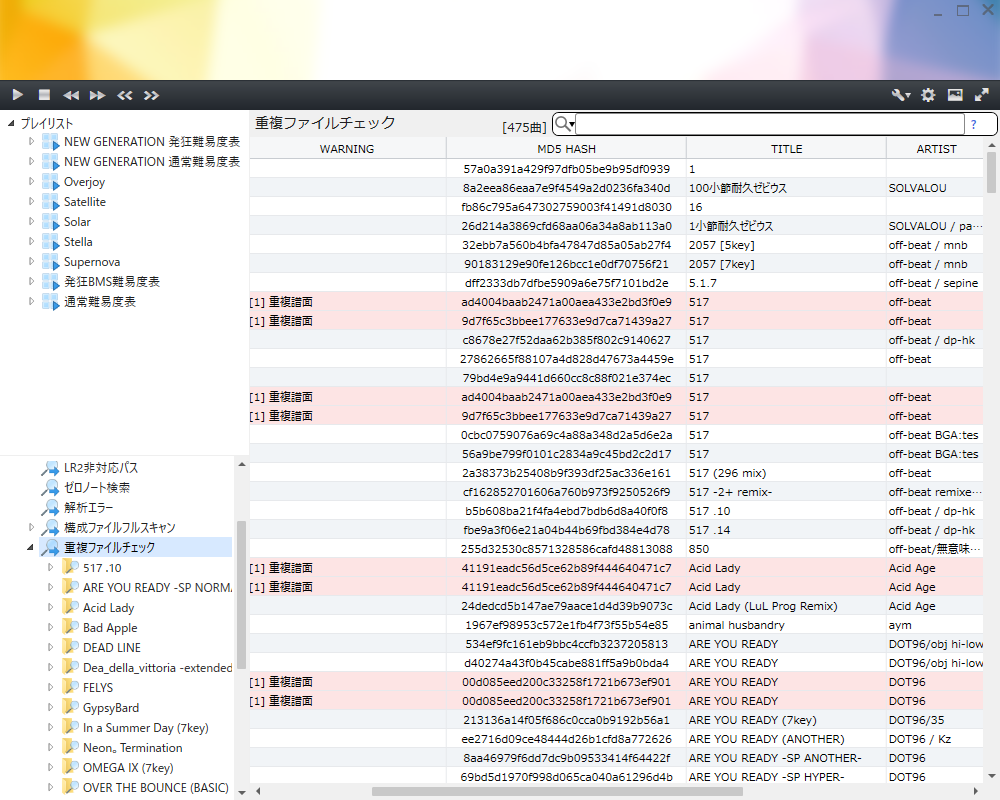
Task: Collapse the プレイリスト root node
Action: point(11,123)
